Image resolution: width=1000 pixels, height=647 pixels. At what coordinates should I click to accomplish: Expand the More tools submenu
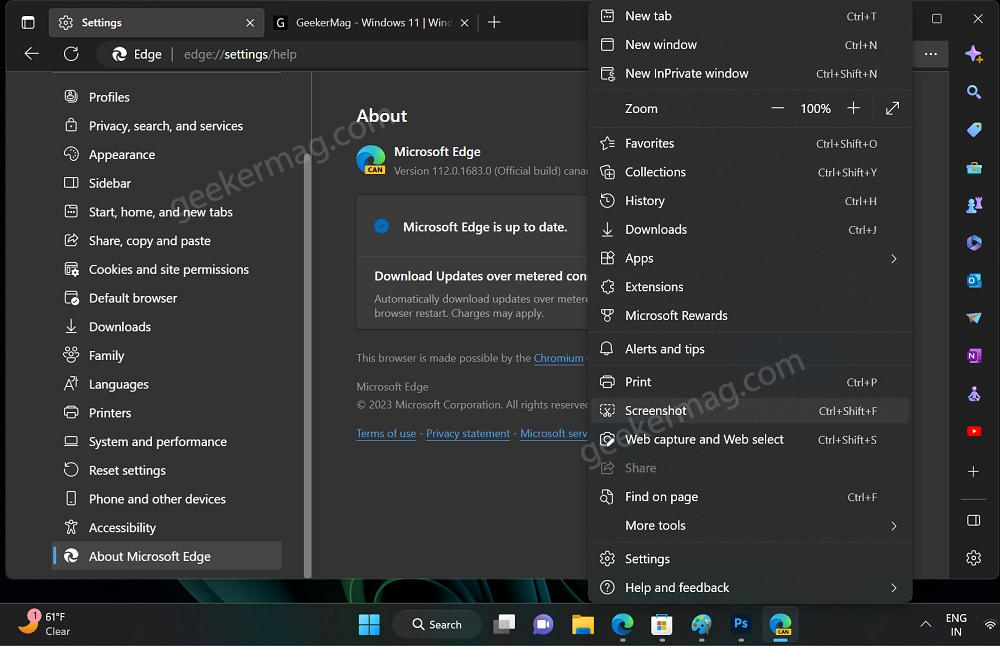[x=750, y=526]
